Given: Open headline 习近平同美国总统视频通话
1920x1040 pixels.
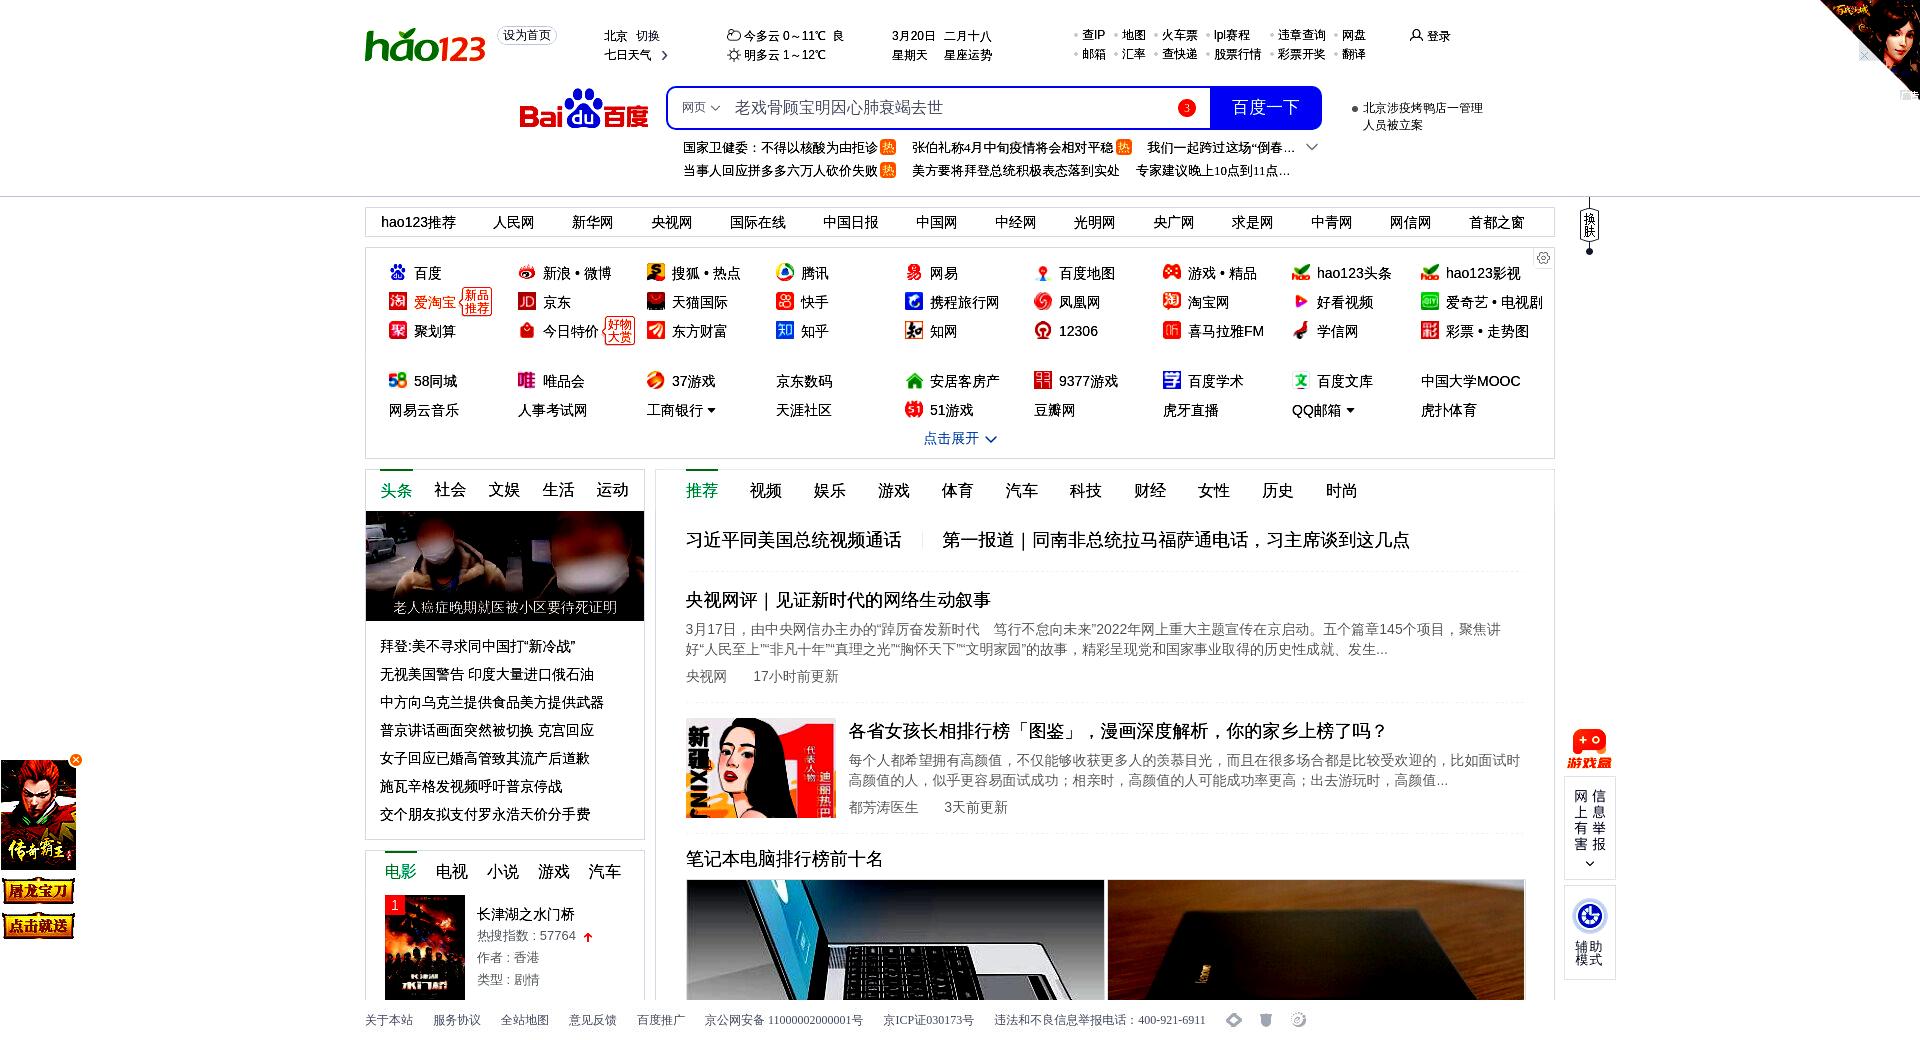Looking at the screenshot, I should (794, 540).
